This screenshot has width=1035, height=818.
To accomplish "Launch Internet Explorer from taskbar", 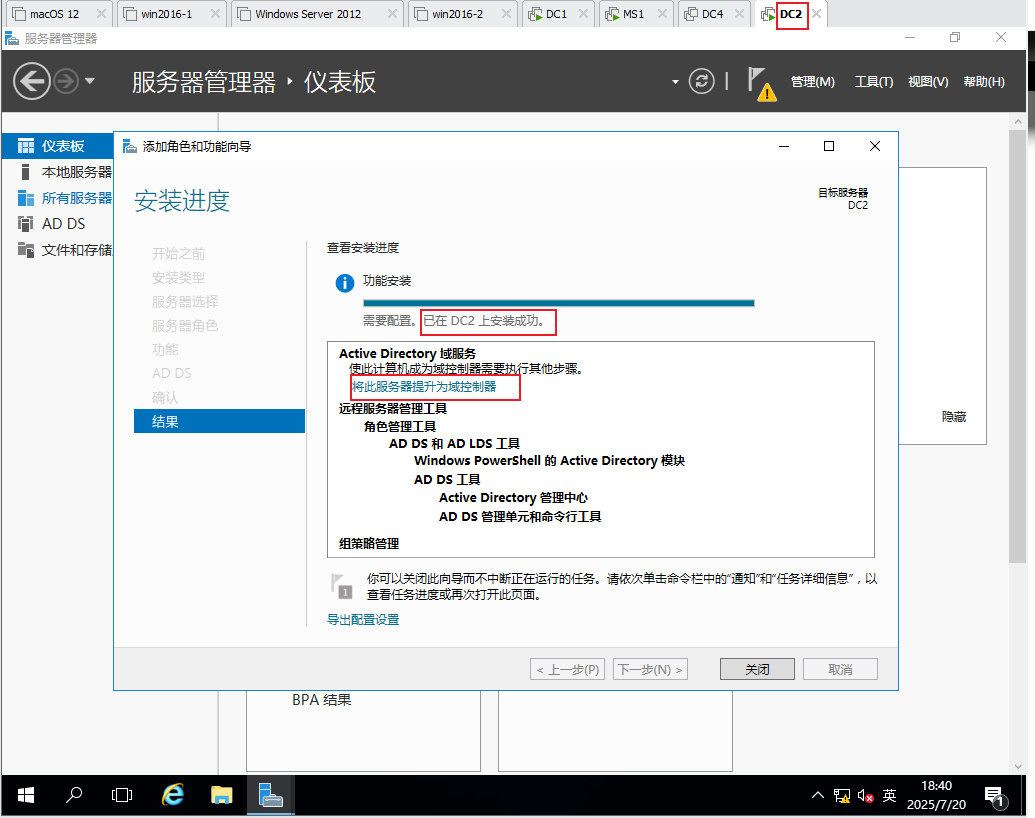I will tap(173, 796).
